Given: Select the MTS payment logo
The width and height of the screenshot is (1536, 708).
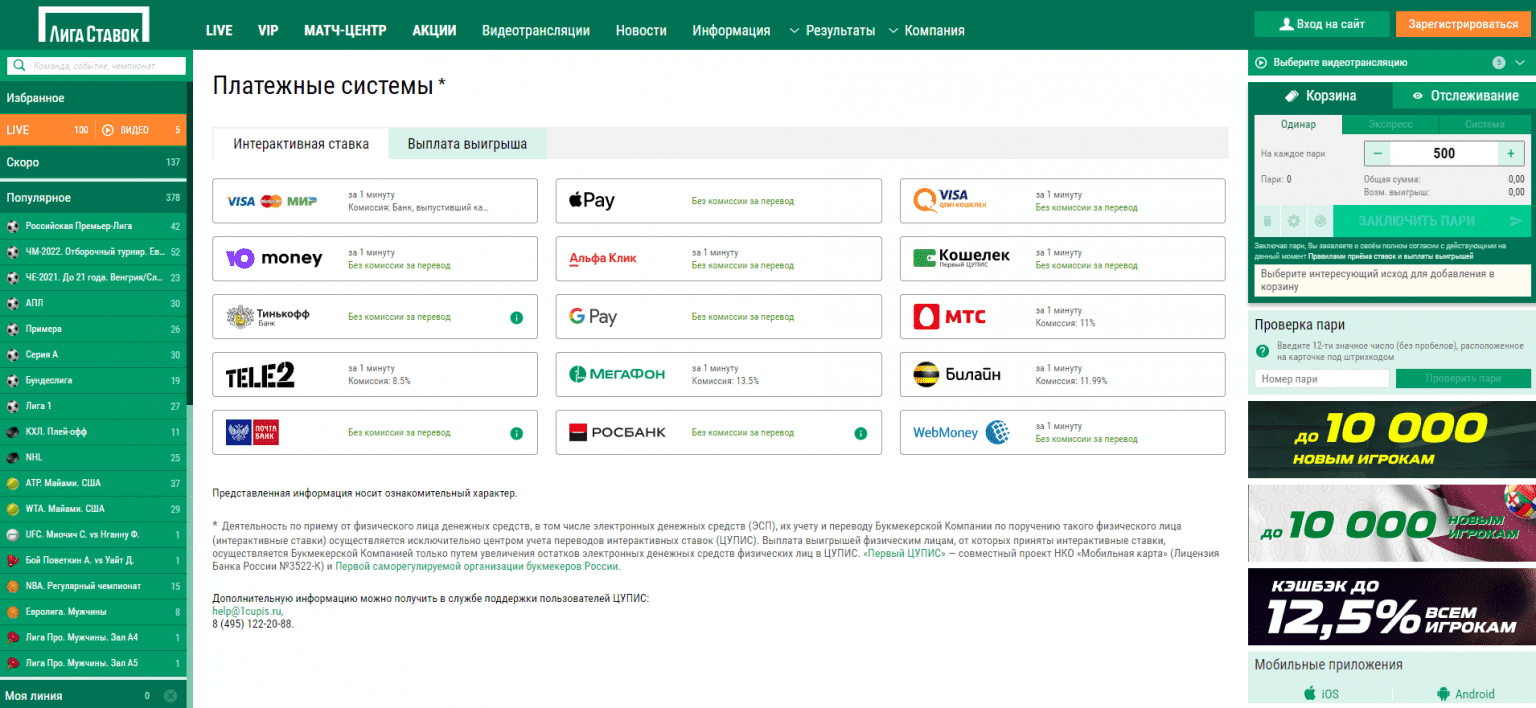Looking at the screenshot, I should 950,317.
